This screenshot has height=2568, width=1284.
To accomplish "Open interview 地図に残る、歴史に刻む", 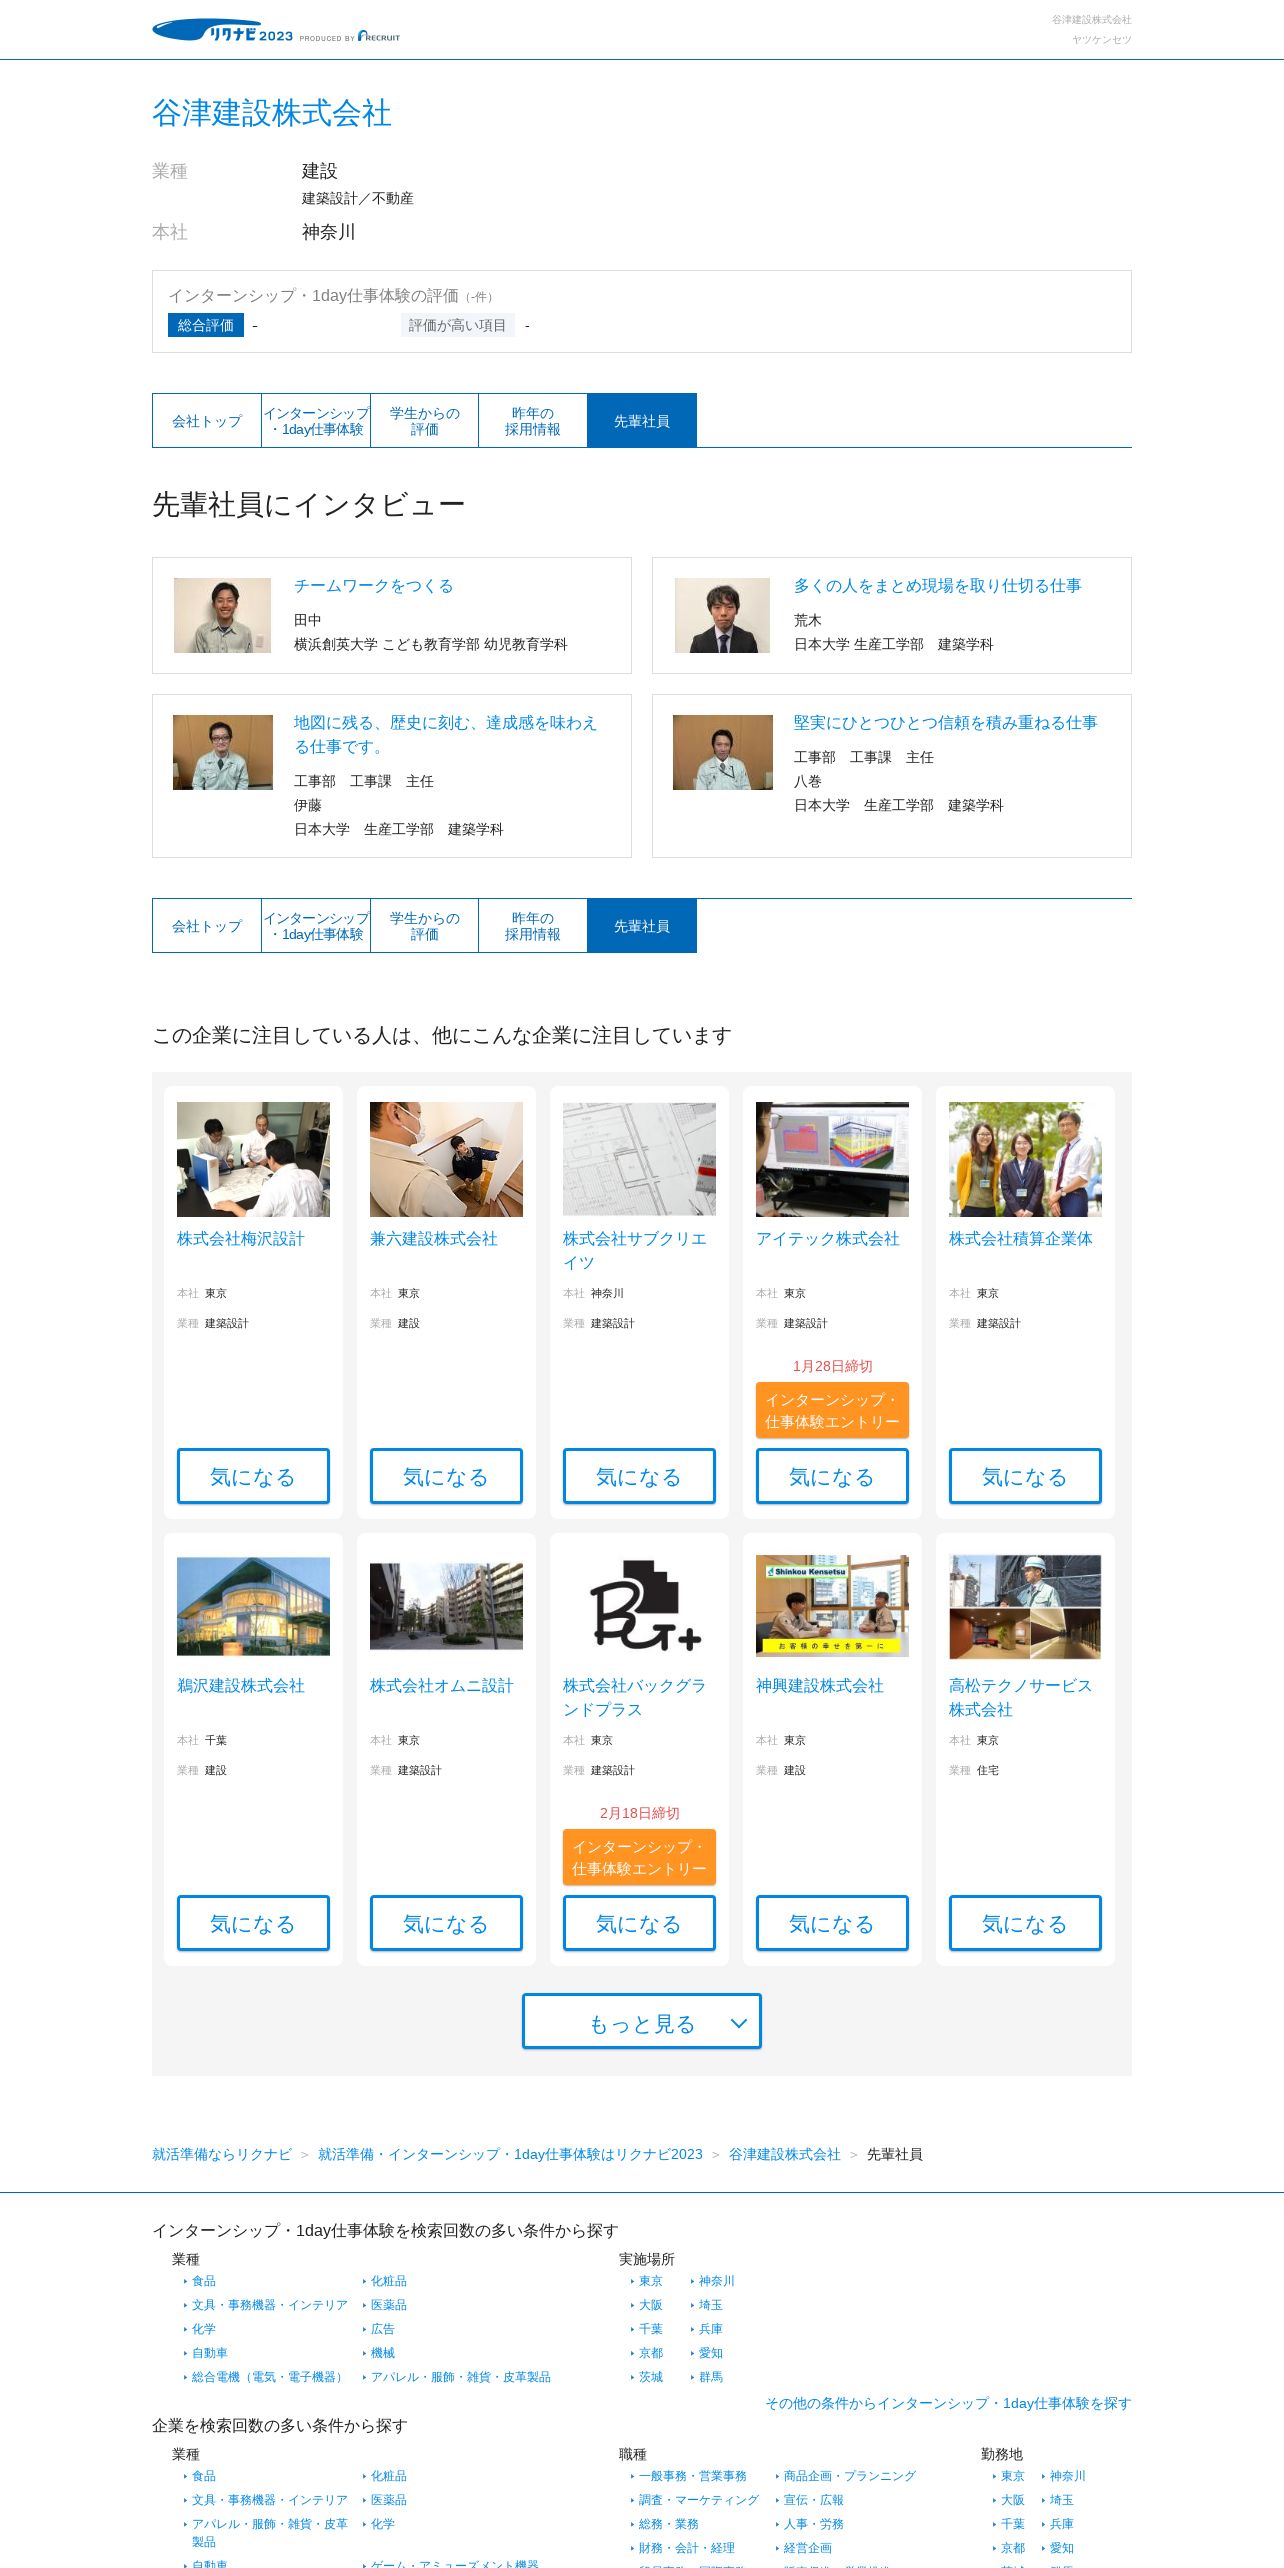I will click(446, 735).
